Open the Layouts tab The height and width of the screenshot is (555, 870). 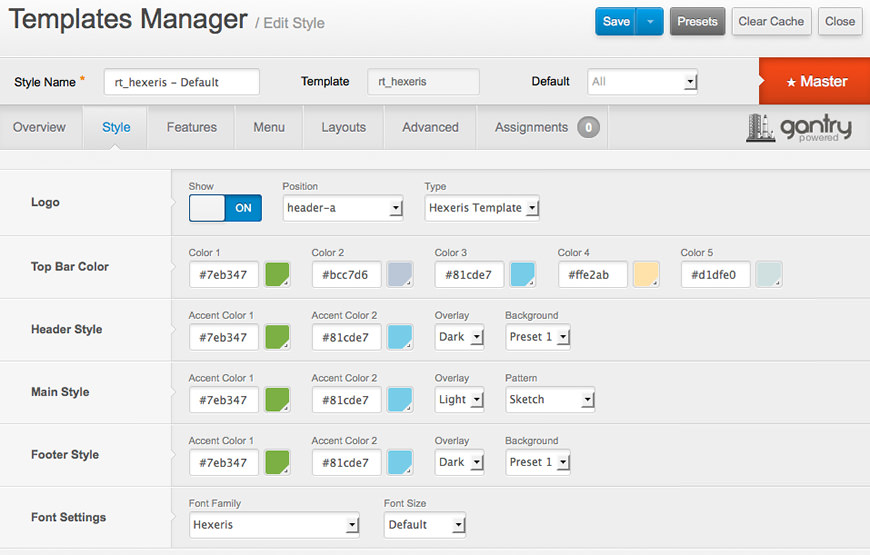pyautogui.click(x=343, y=127)
